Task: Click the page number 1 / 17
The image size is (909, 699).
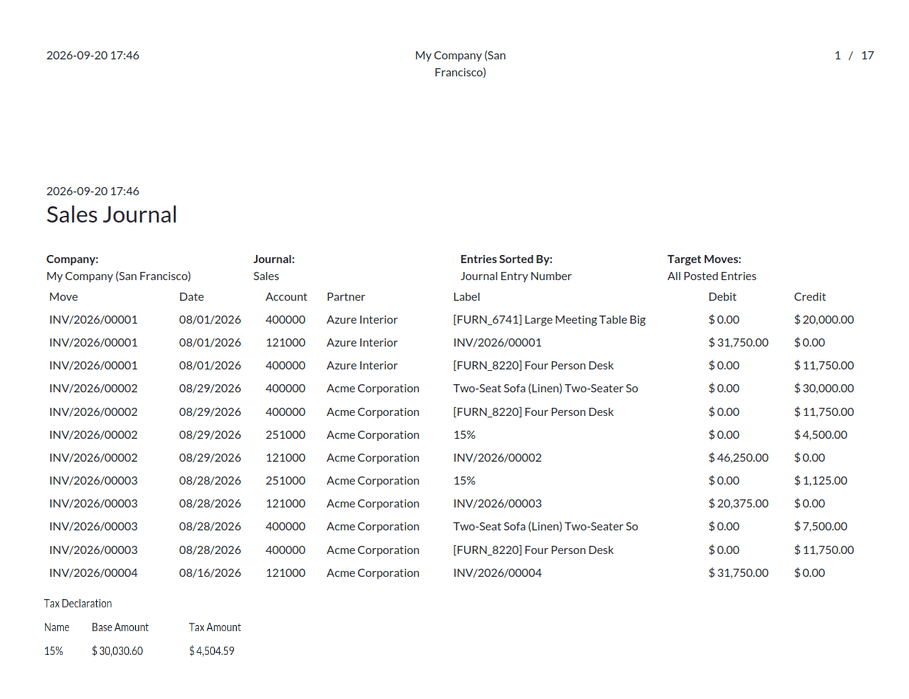Action: 854,56
